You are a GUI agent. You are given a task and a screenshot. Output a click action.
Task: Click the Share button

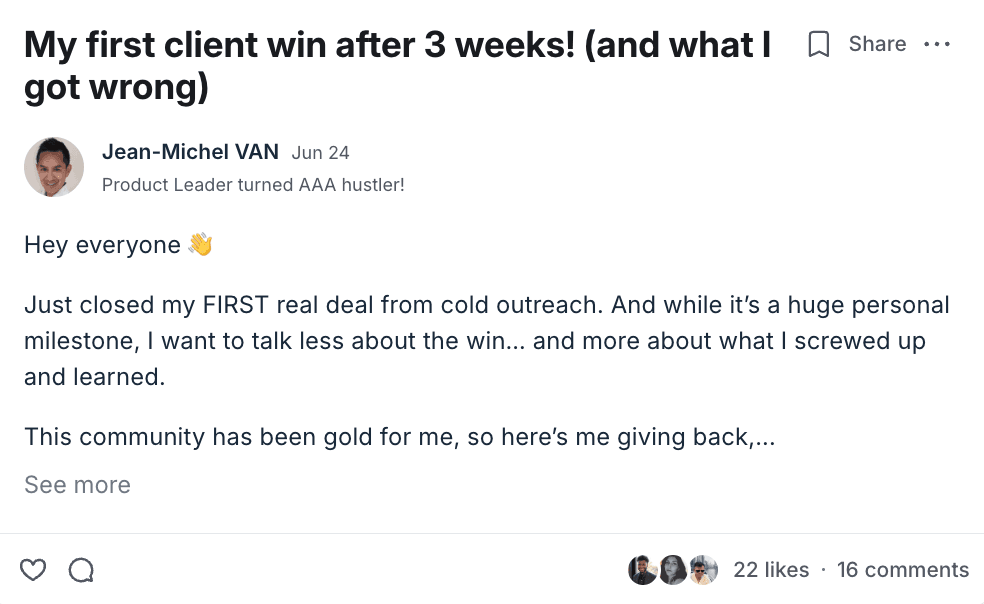877,44
